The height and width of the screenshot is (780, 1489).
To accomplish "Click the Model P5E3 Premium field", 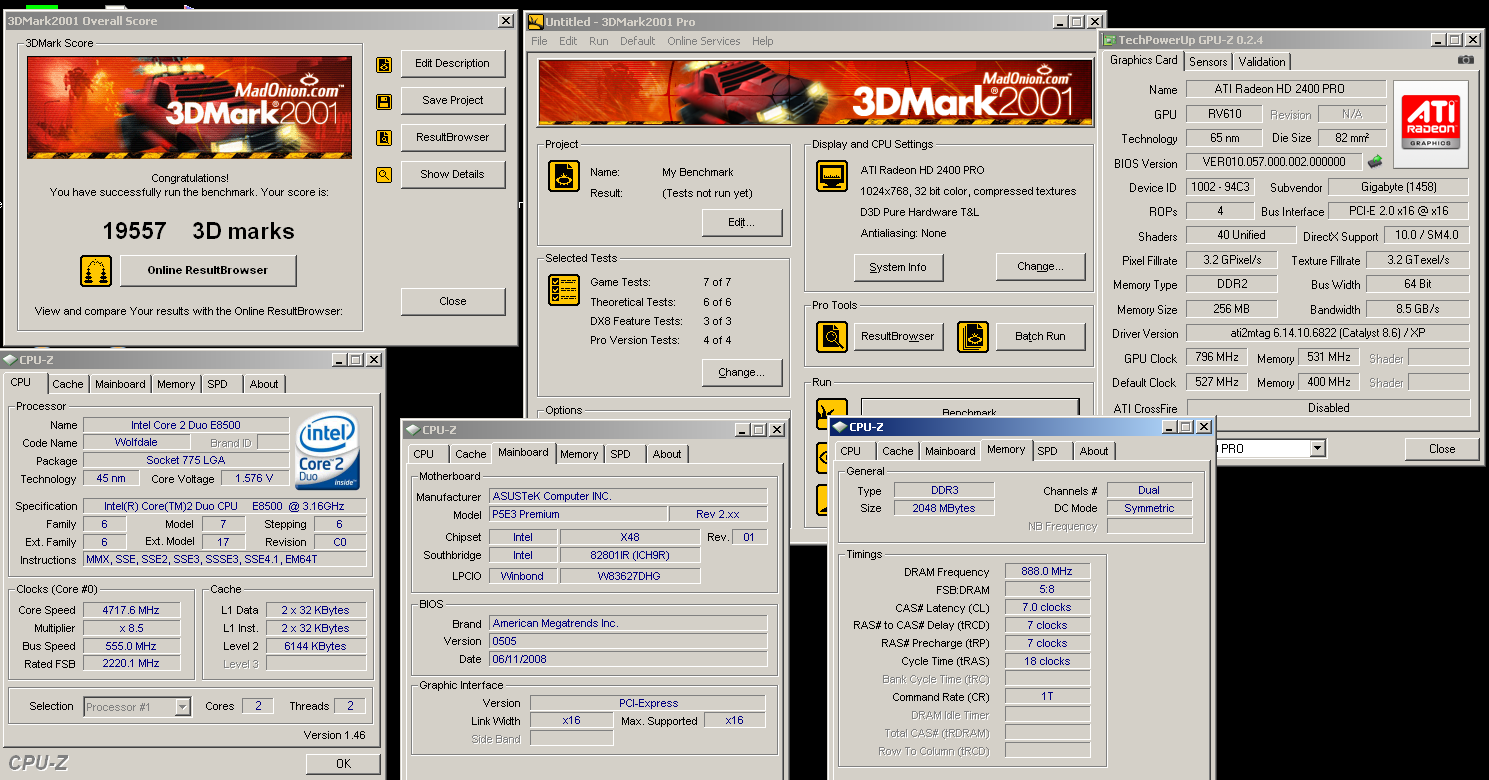I will click(578, 514).
